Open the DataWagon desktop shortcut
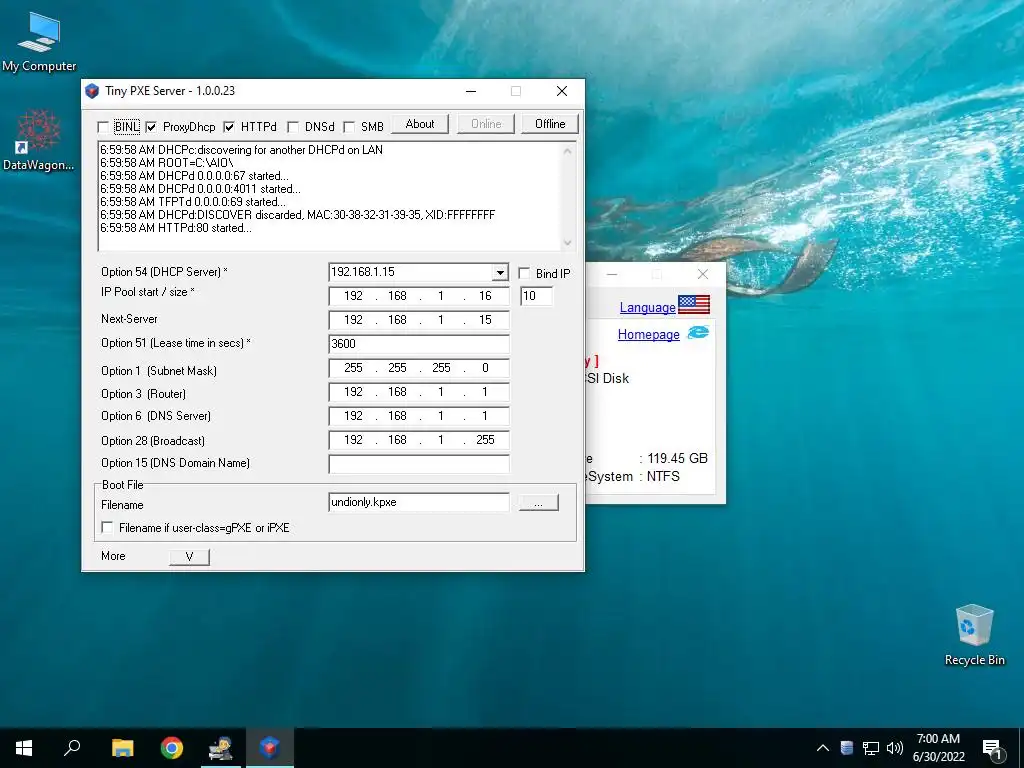This screenshot has width=1024, height=768. [x=38, y=140]
